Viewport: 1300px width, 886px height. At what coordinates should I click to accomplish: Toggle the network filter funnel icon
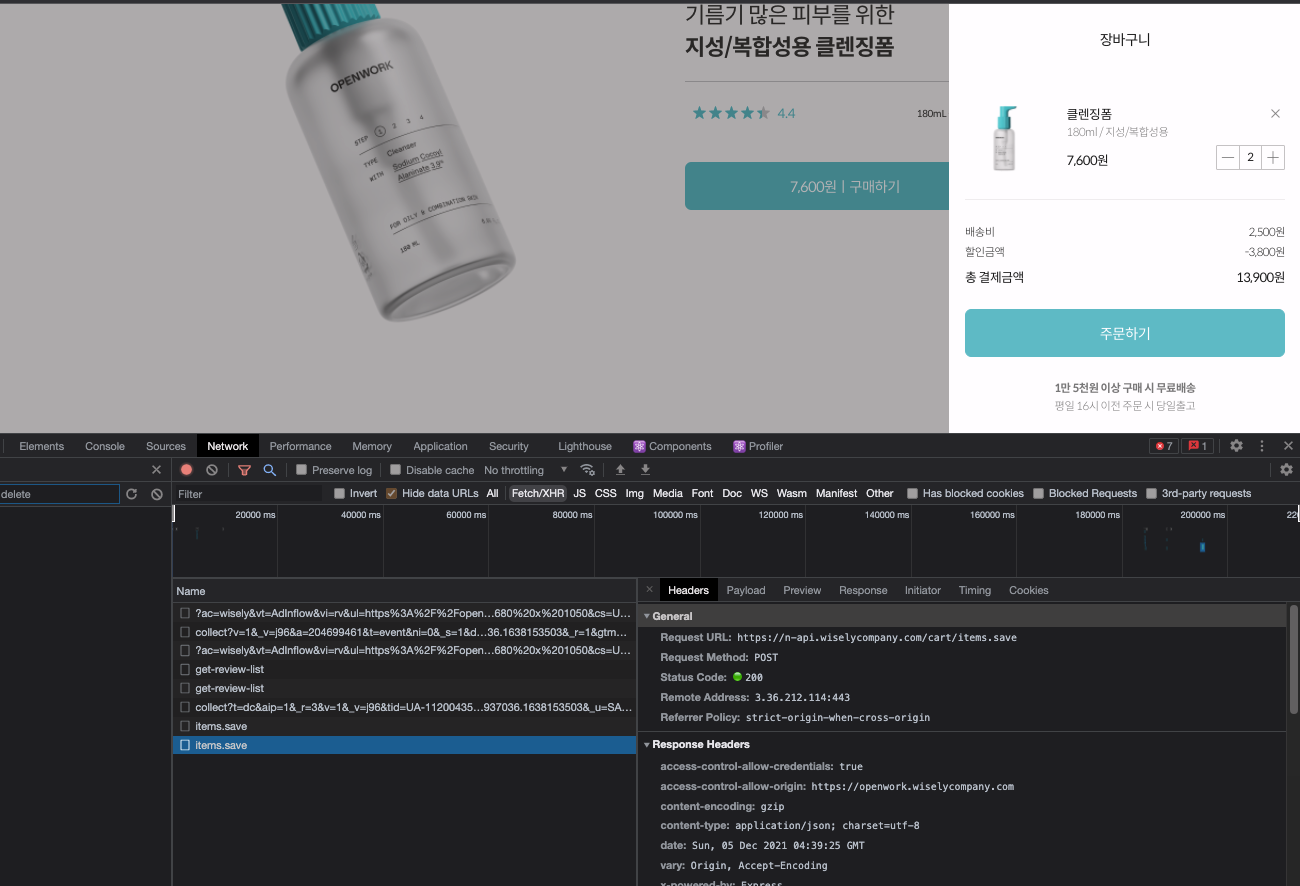coord(244,470)
